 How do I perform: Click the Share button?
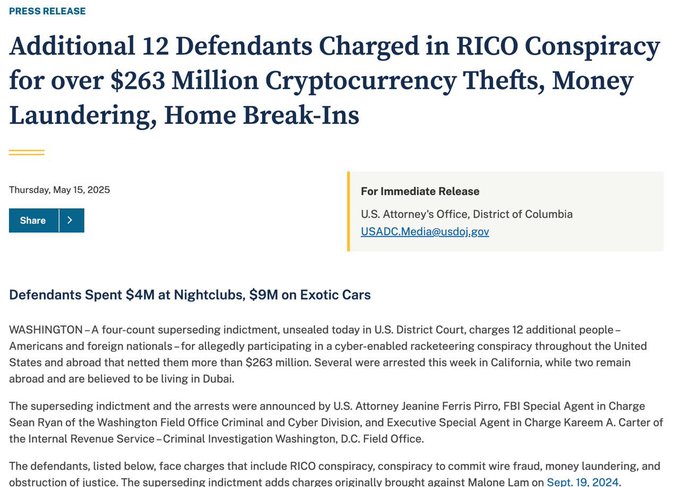coord(33,220)
